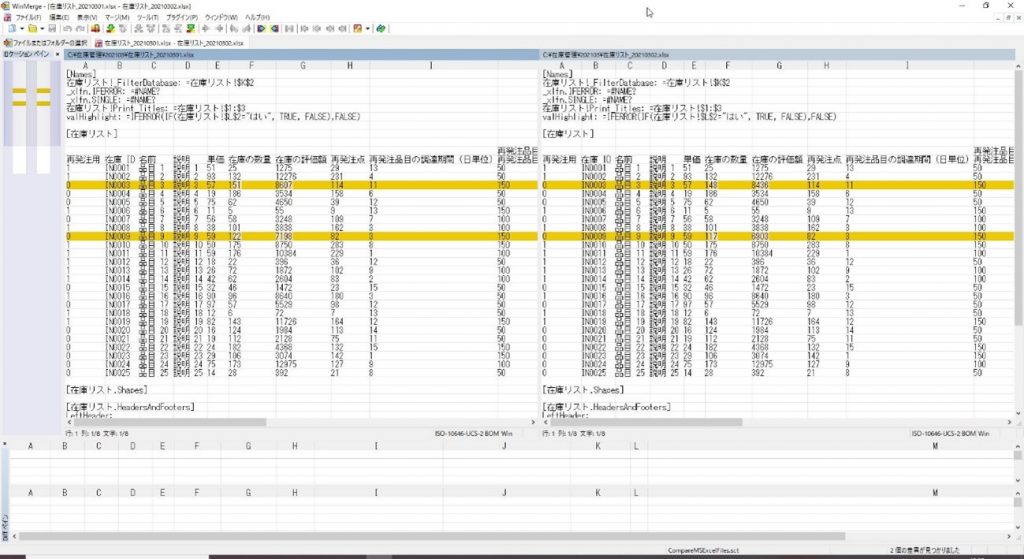Click the right pane ISO-10646-UCS-2 BOM Win status
1024x559 pixels.
tap(950, 434)
